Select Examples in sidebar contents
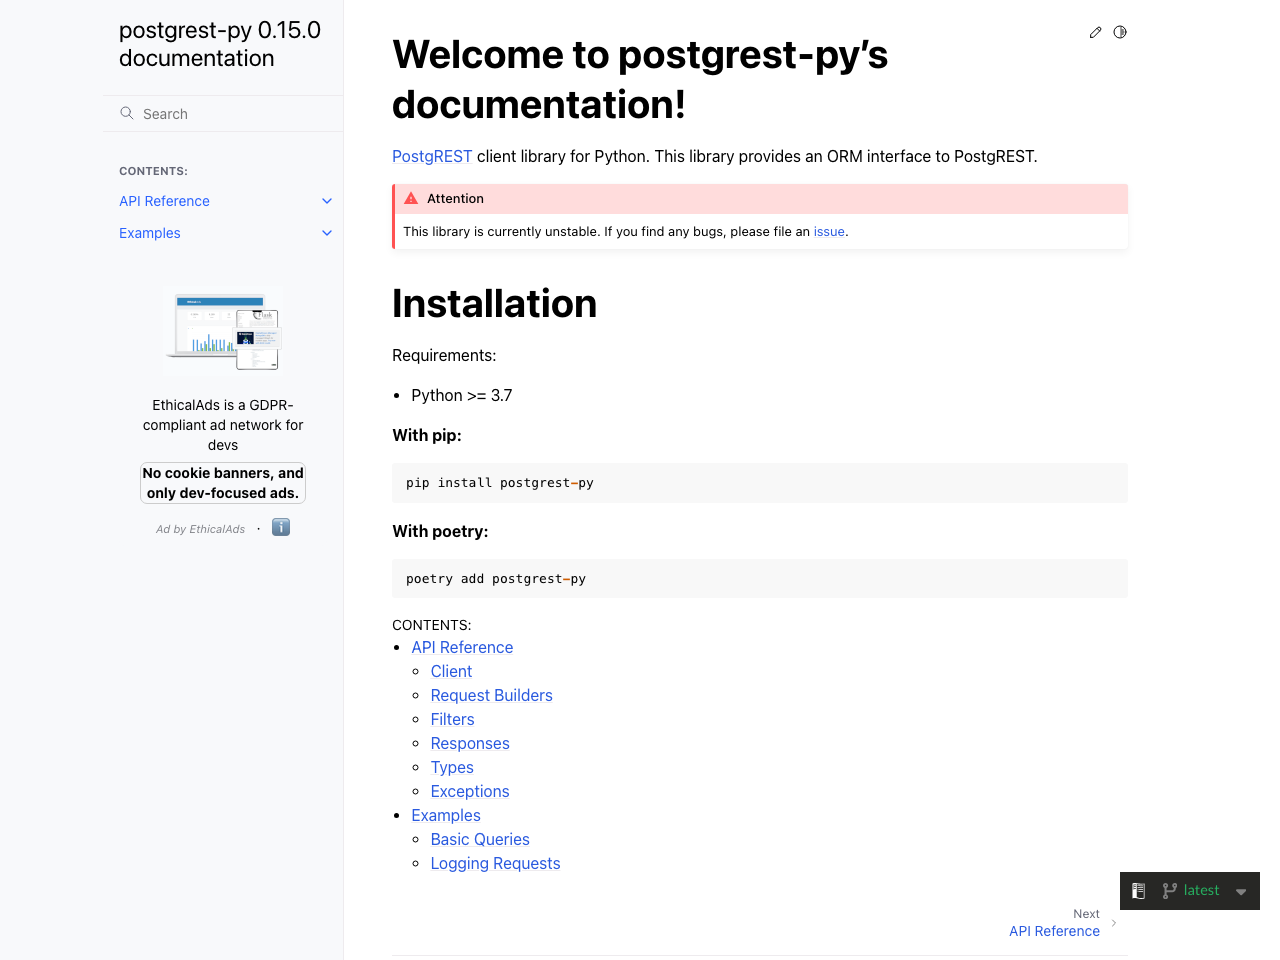This screenshot has width=1280, height=960. pos(149,232)
